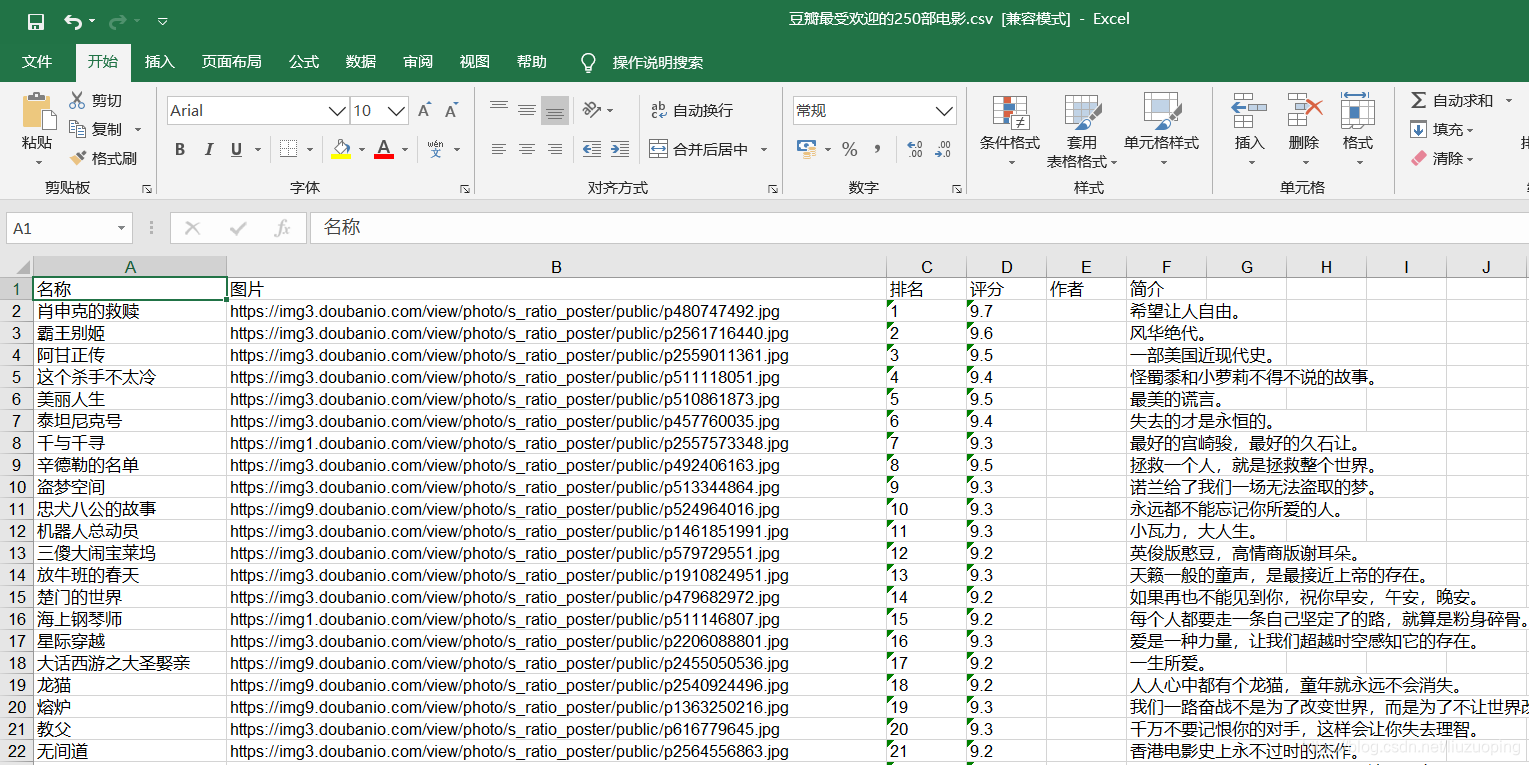Image resolution: width=1529 pixels, height=765 pixels.
Task: Open Cell Styles (单元格样式)
Action: [x=1161, y=132]
